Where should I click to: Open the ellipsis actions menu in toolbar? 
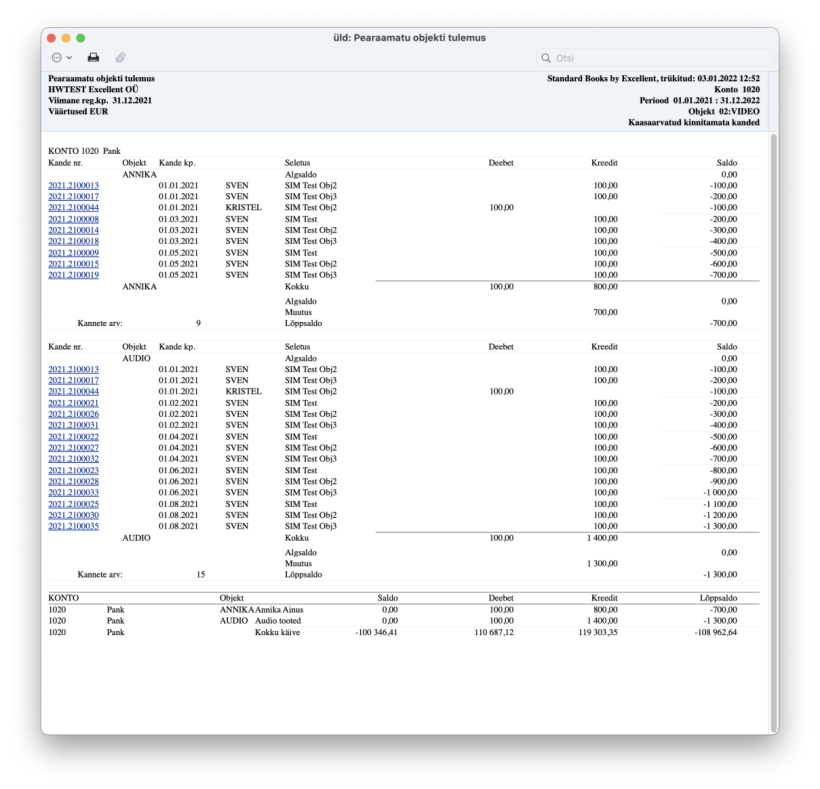[61, 58]
